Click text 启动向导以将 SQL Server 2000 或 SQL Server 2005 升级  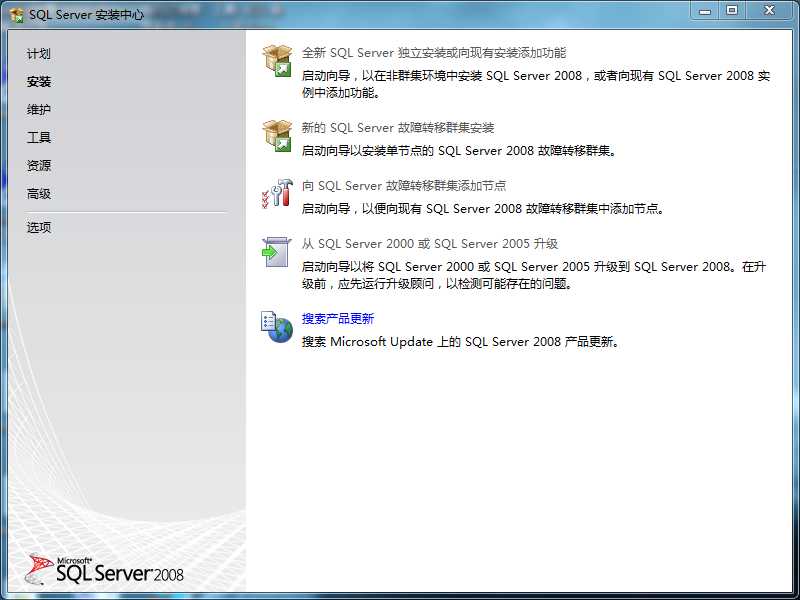[534, 275]
